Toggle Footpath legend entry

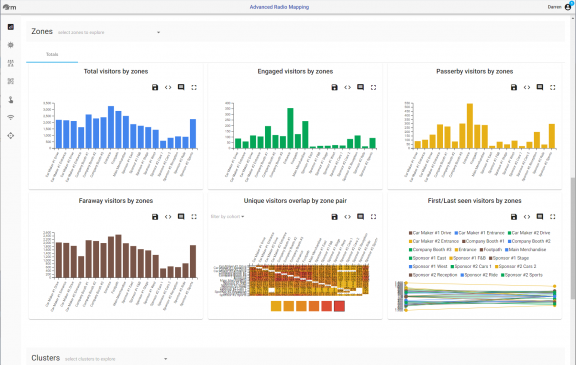click(491, 250)
